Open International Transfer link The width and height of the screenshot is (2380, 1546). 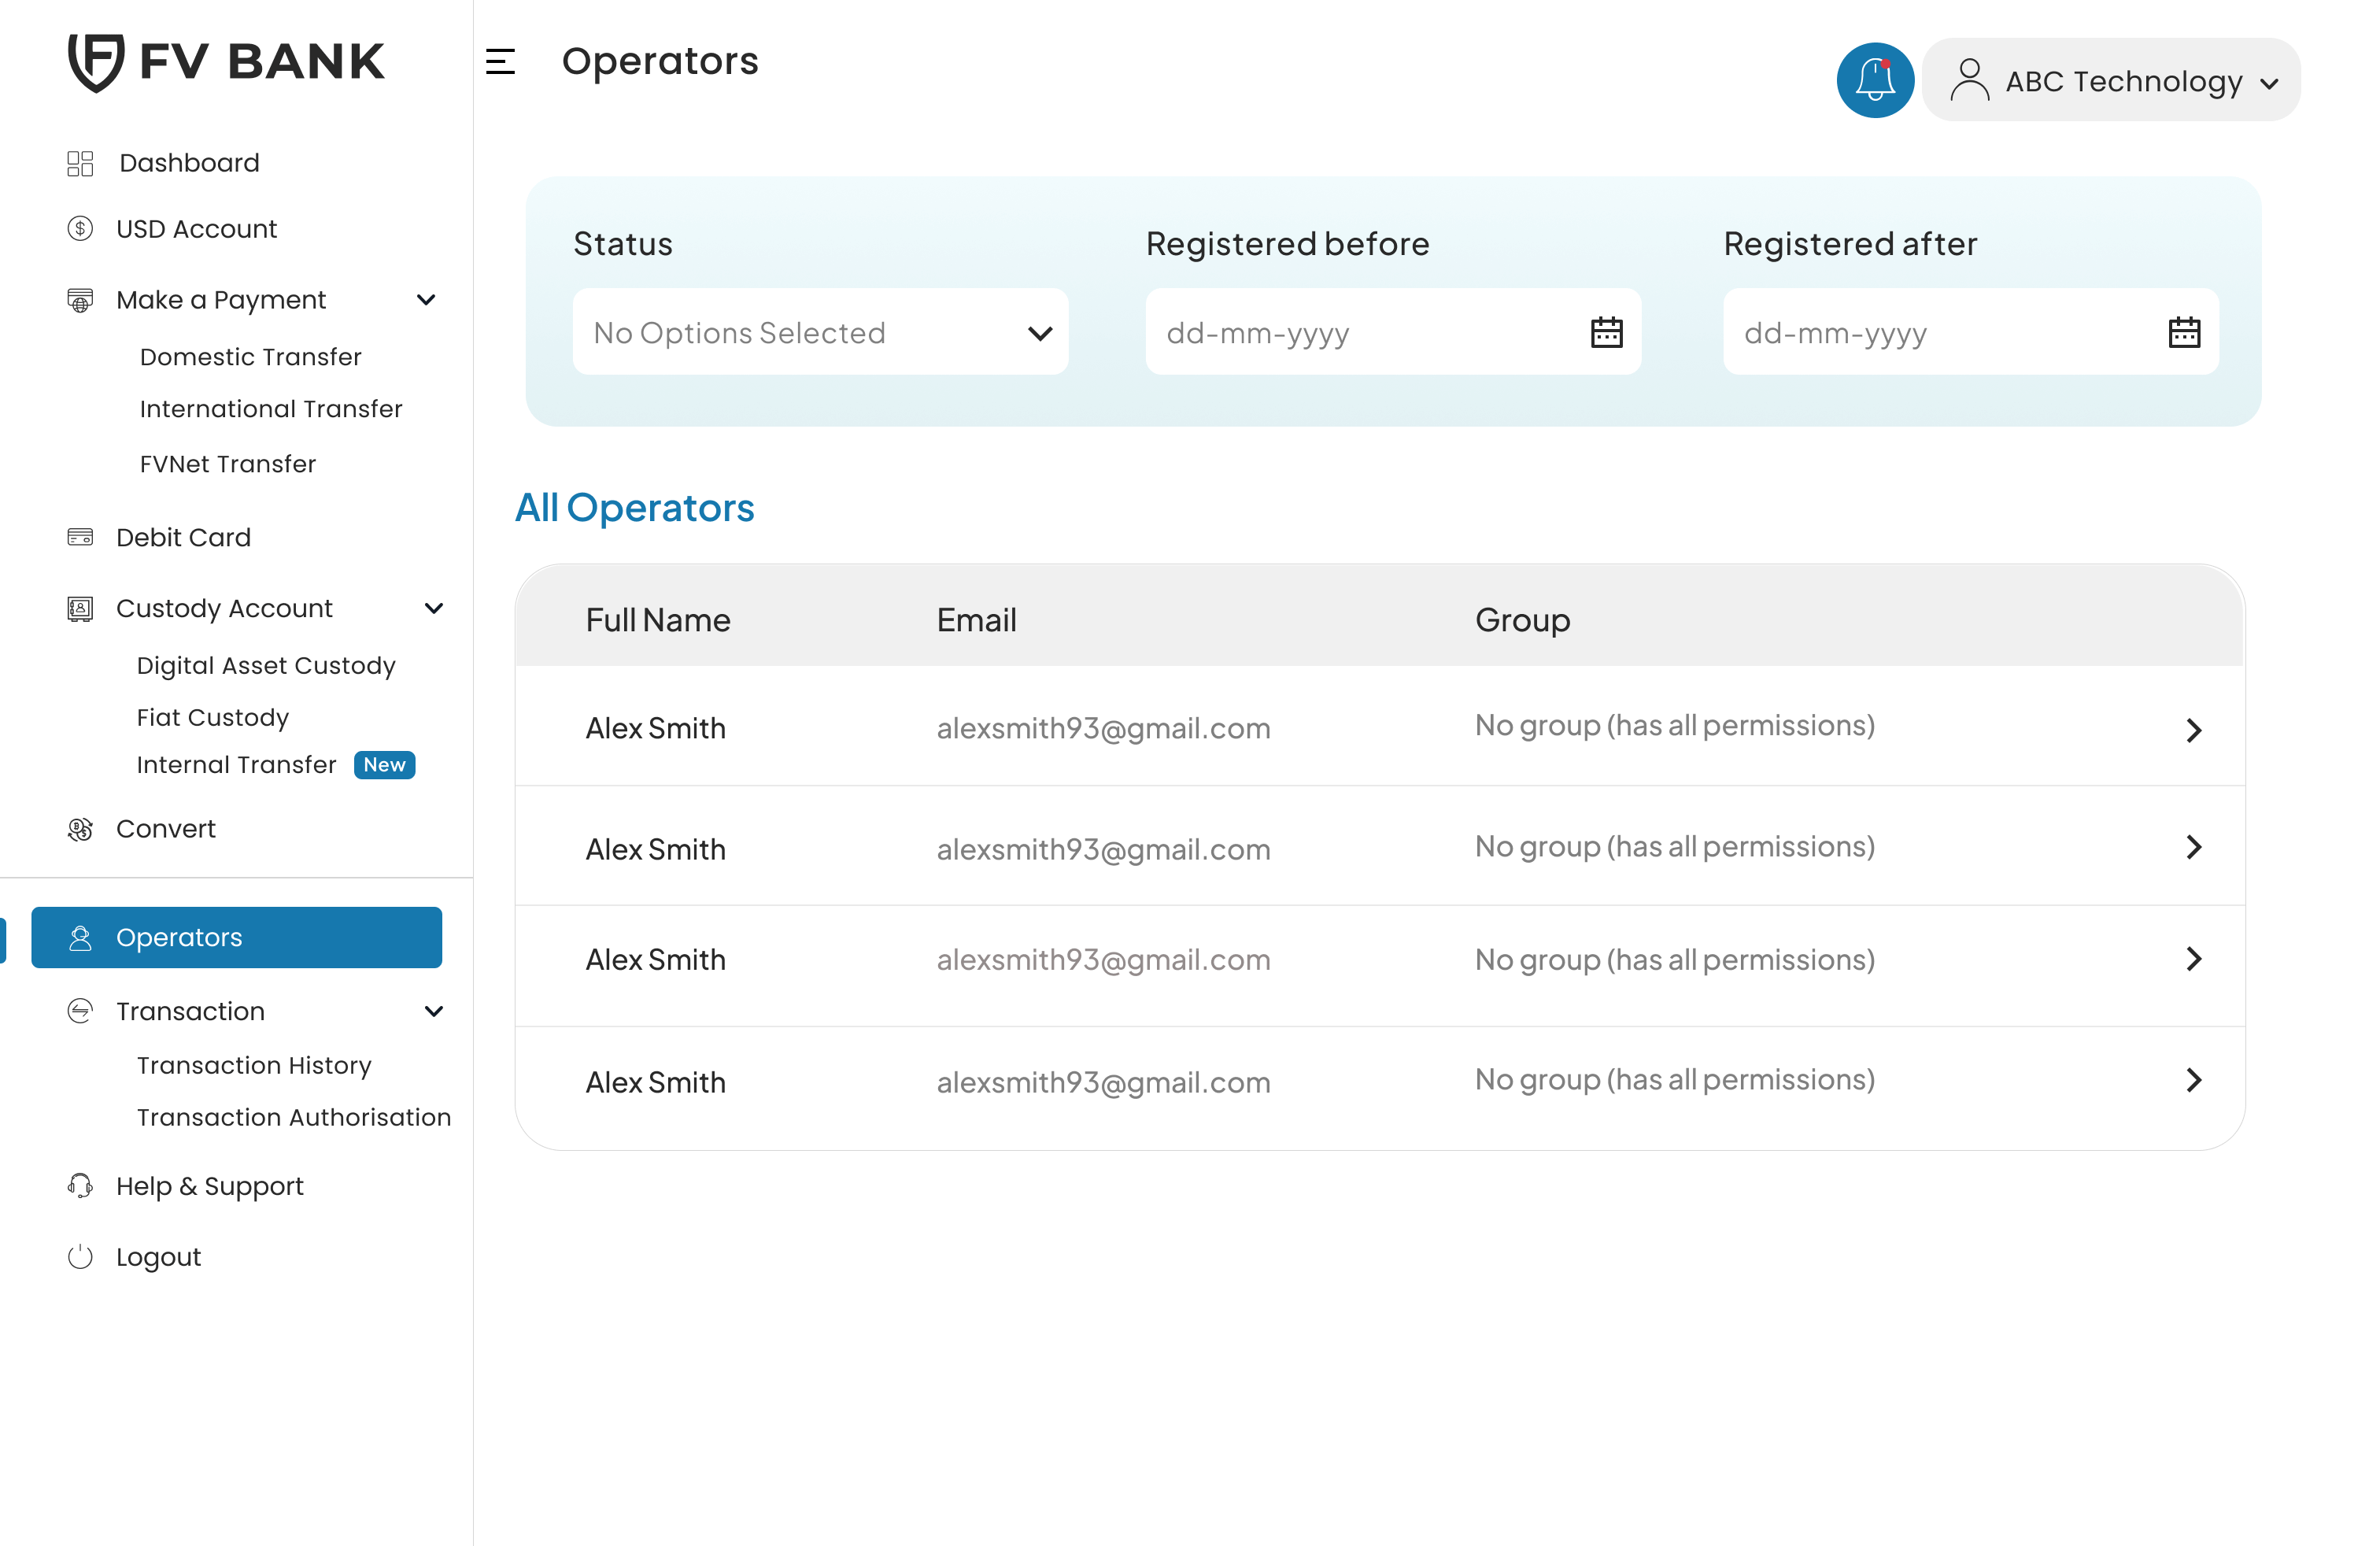(271, 409)
